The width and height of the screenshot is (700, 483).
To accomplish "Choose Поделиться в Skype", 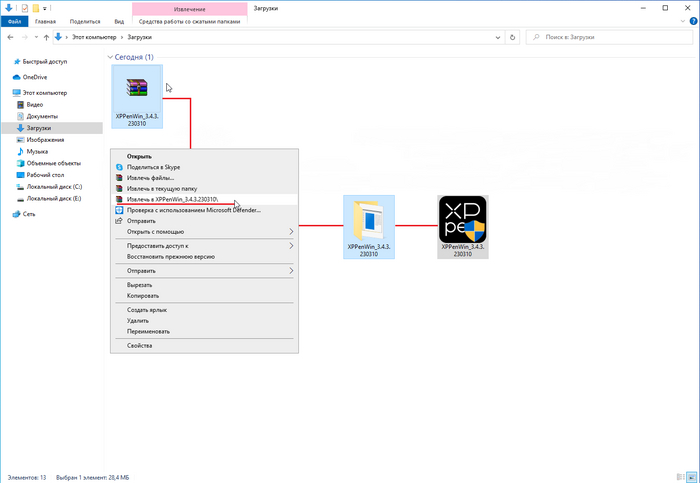I will (x=204, y=167).
